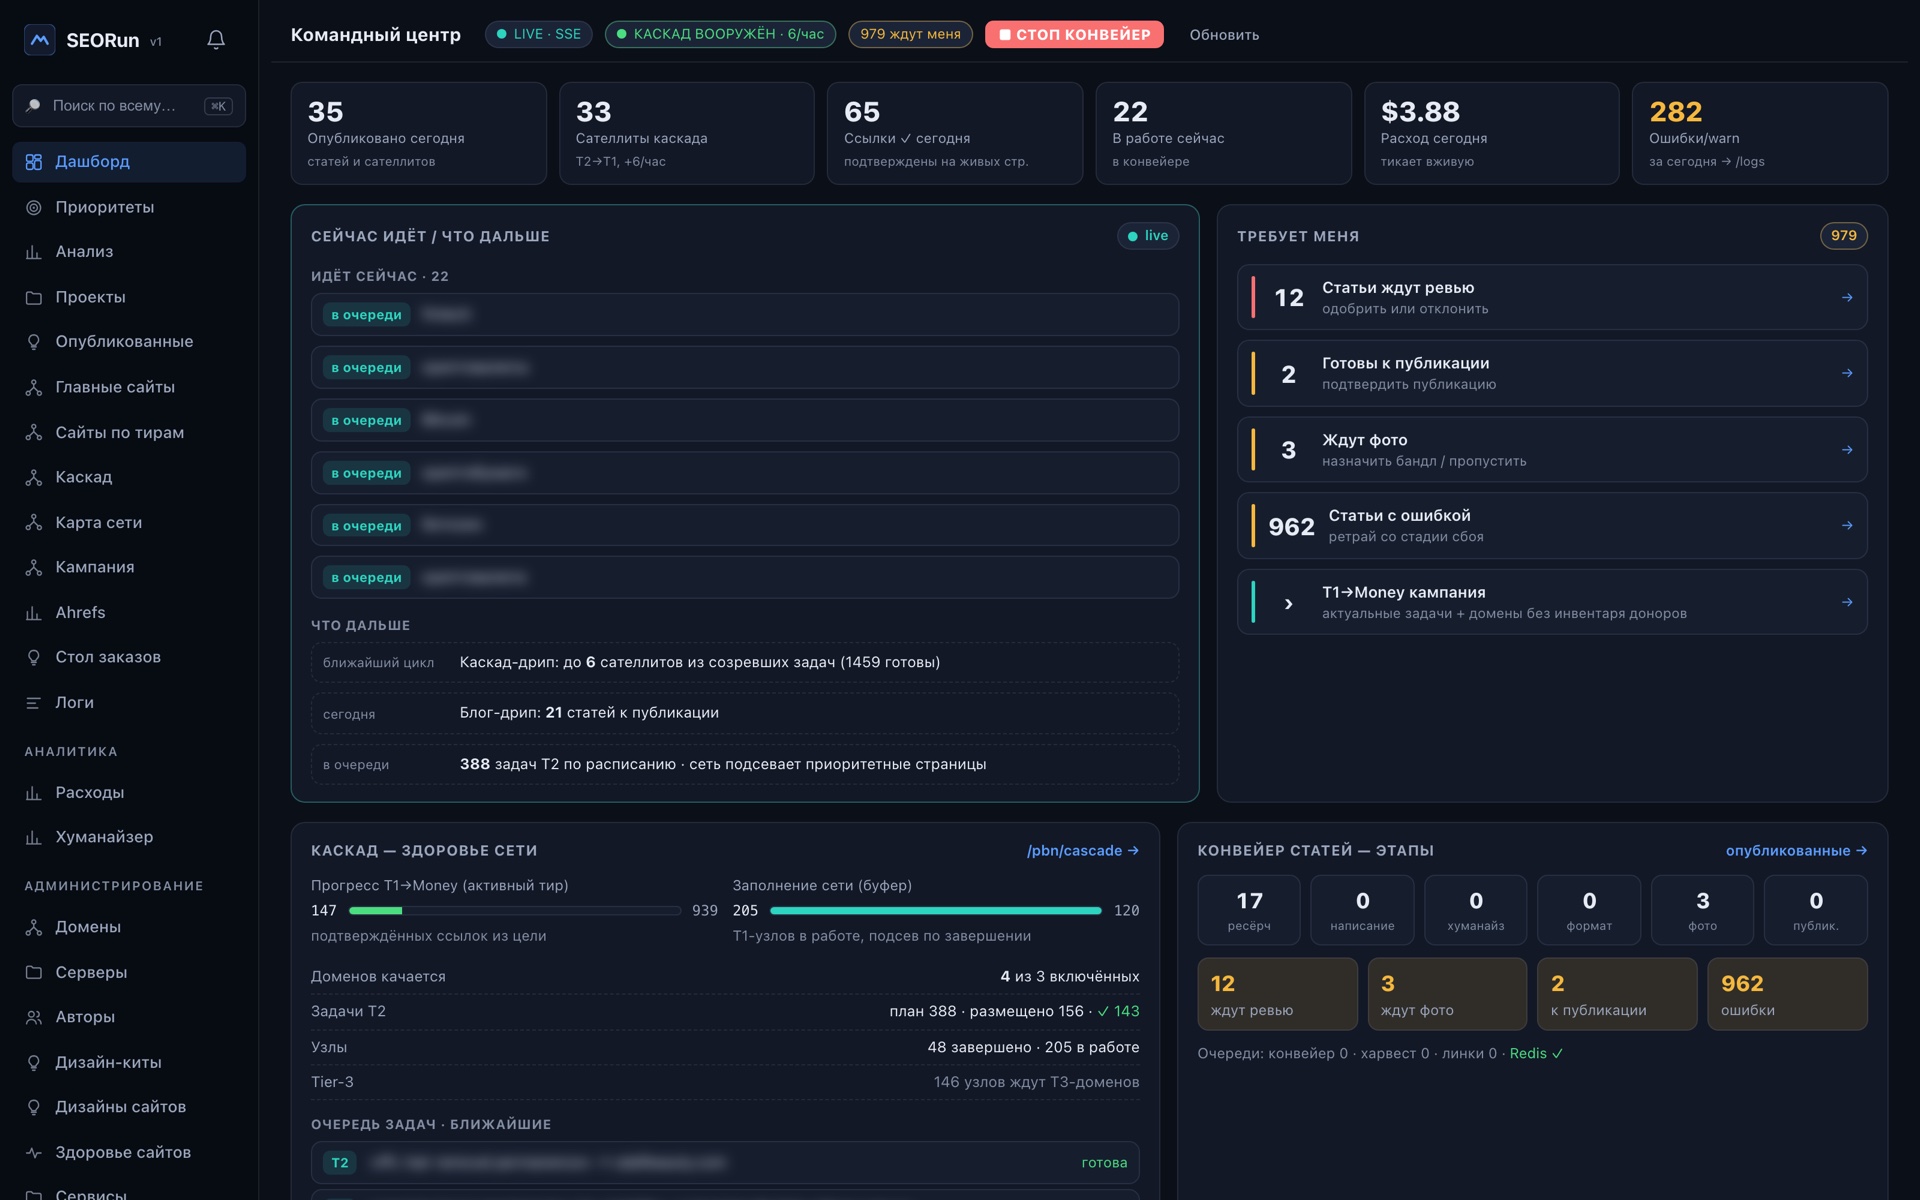Viewport: 1920px width, 1200px height.
Task: Open Готовы к публикации row
Action: pyautogui.click(x=1552, y=373)
